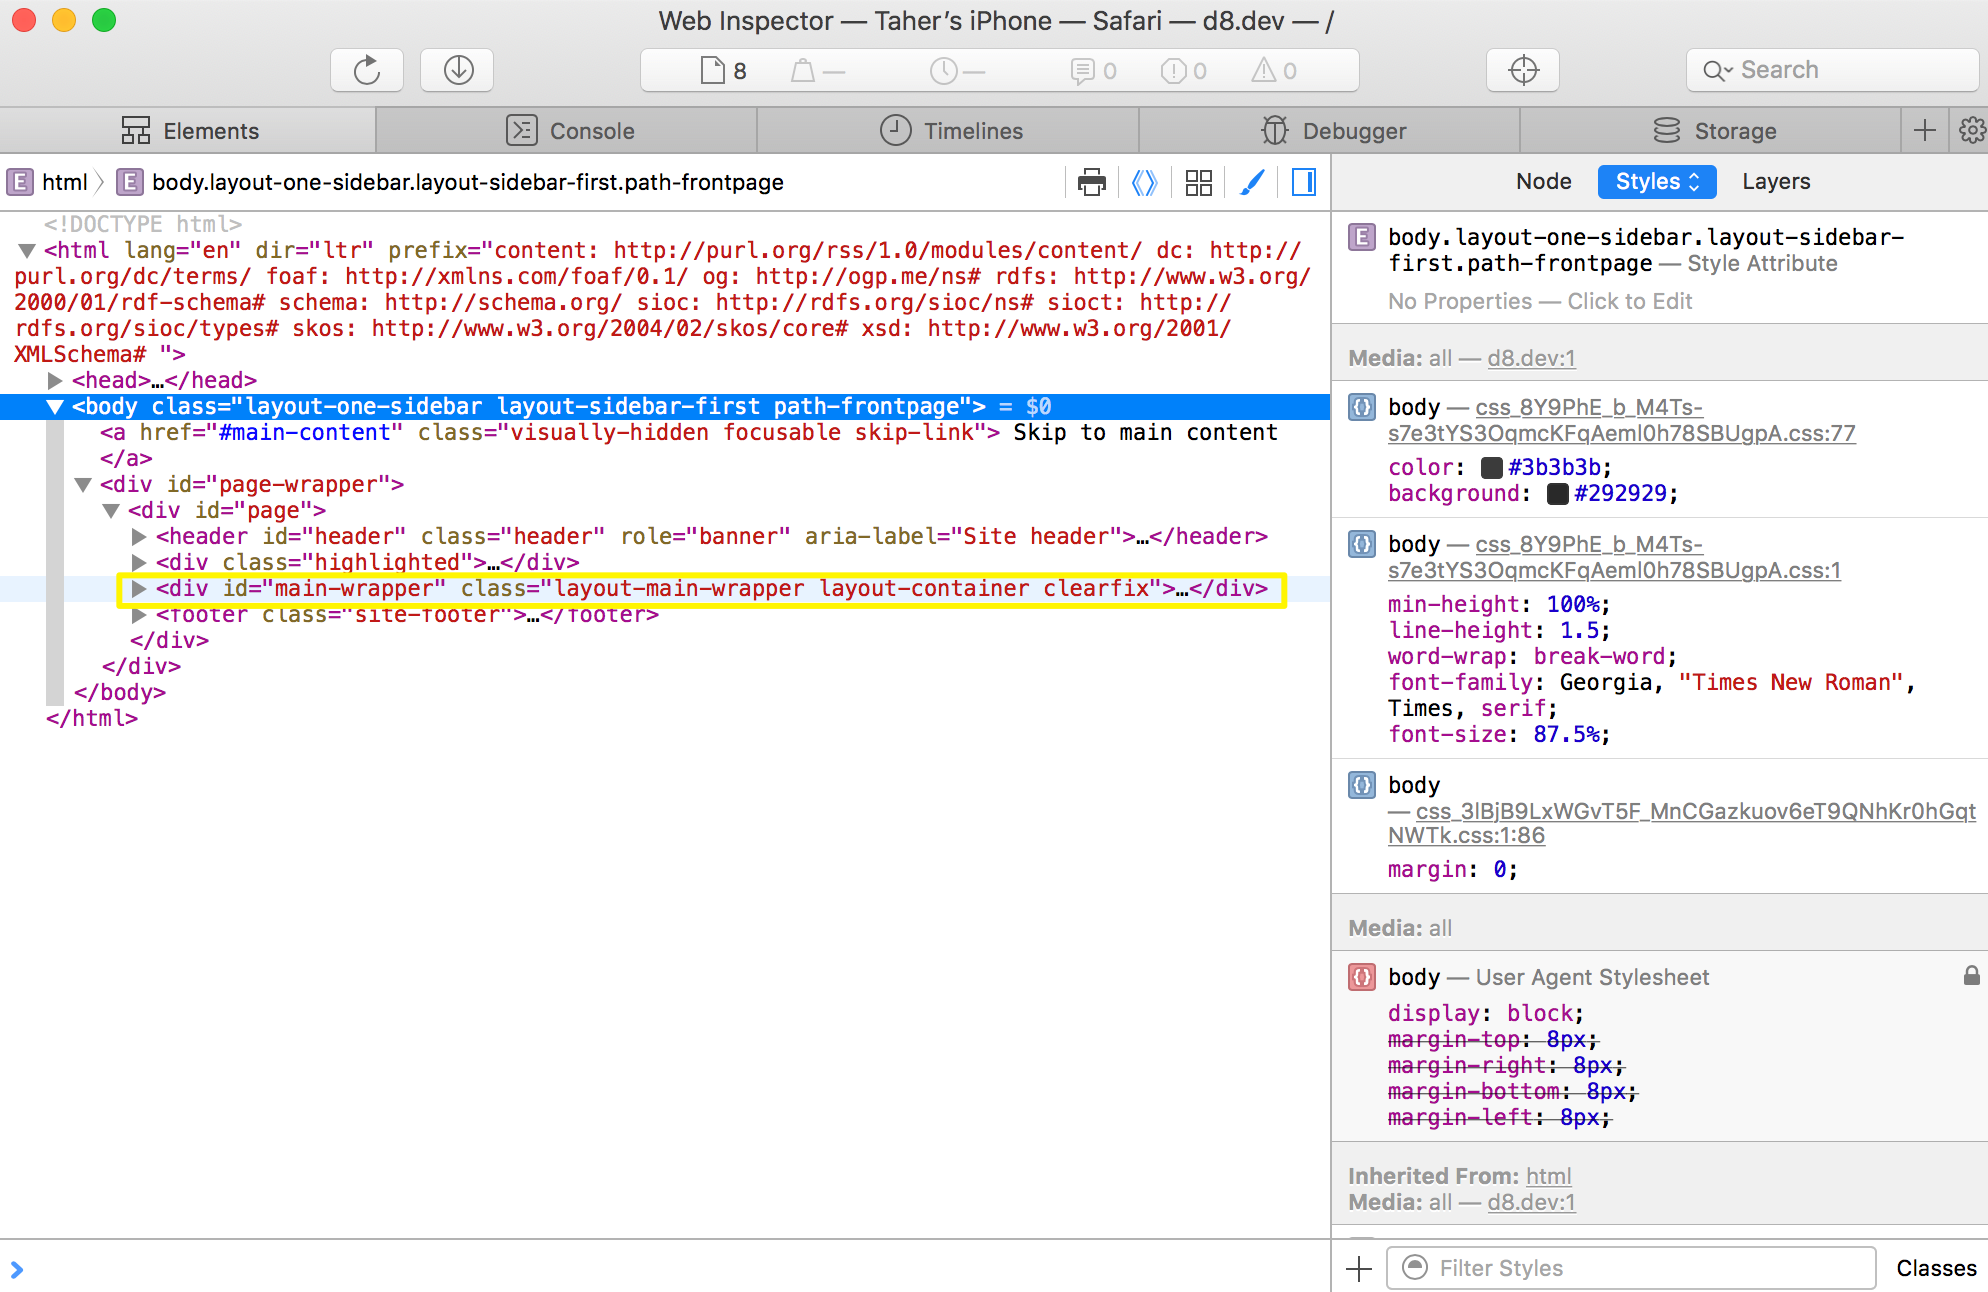
Task: Click the html element icon in breadcrumb
Action: [x=19, y=182]
